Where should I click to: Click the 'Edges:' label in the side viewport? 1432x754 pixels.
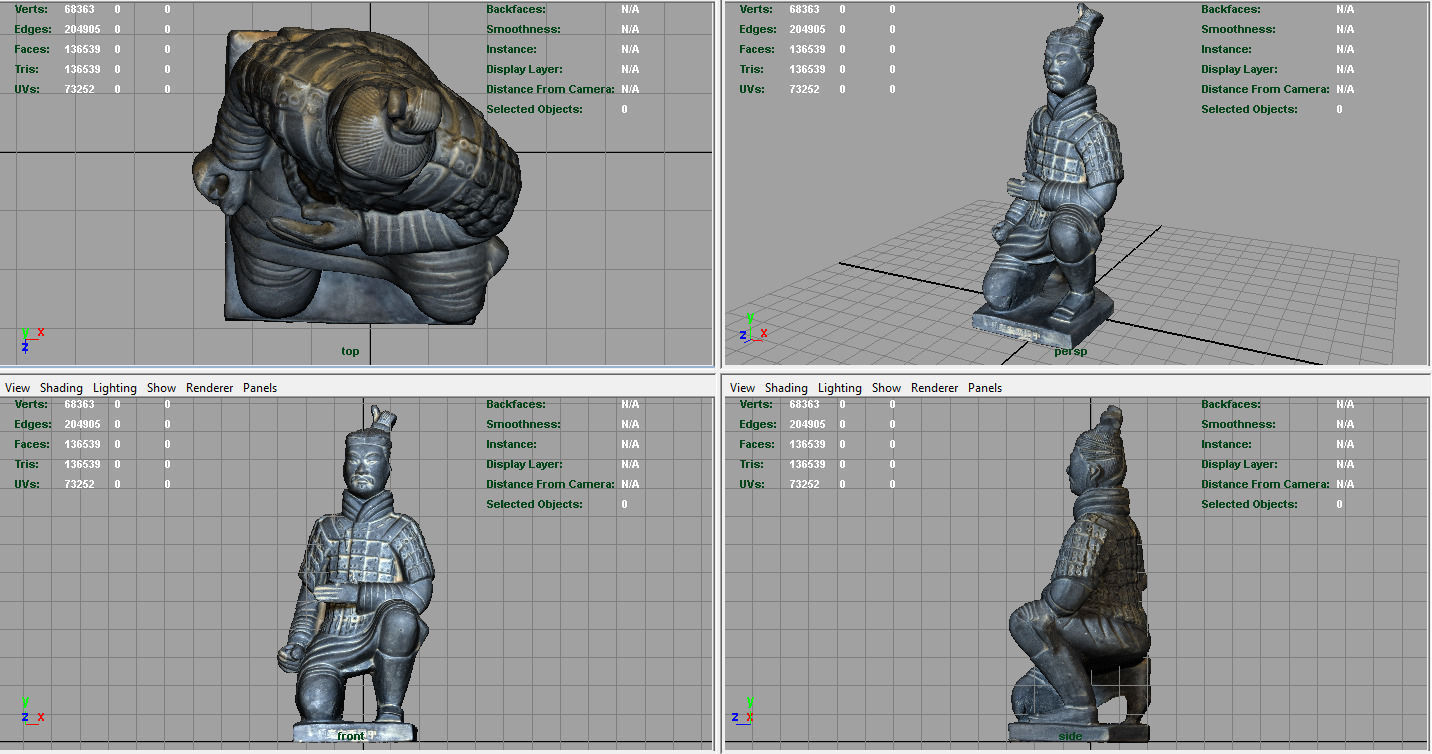click(x=759, y=424)
